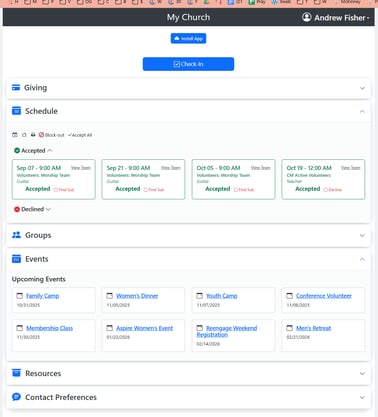Click the Check-In button
The height and width of the screenshot is (417, 378).
pos(188,64)
